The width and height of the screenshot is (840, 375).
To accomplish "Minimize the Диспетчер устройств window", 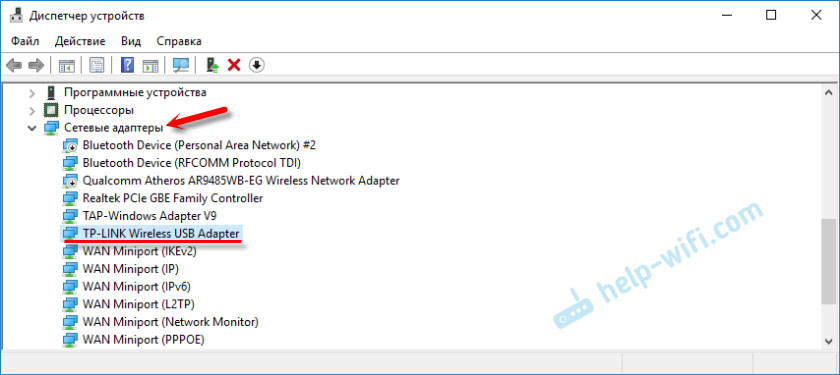I will [725, 16].
